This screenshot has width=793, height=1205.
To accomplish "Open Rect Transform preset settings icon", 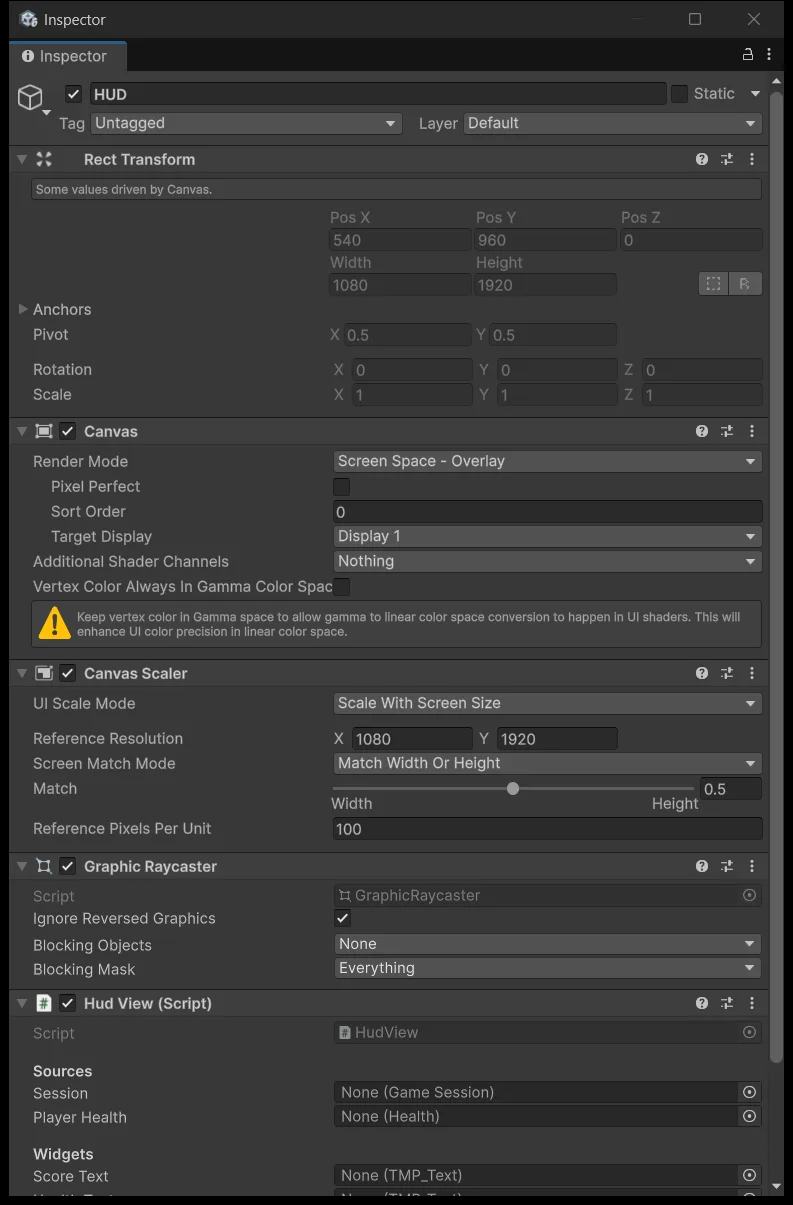I will (727, 159).
